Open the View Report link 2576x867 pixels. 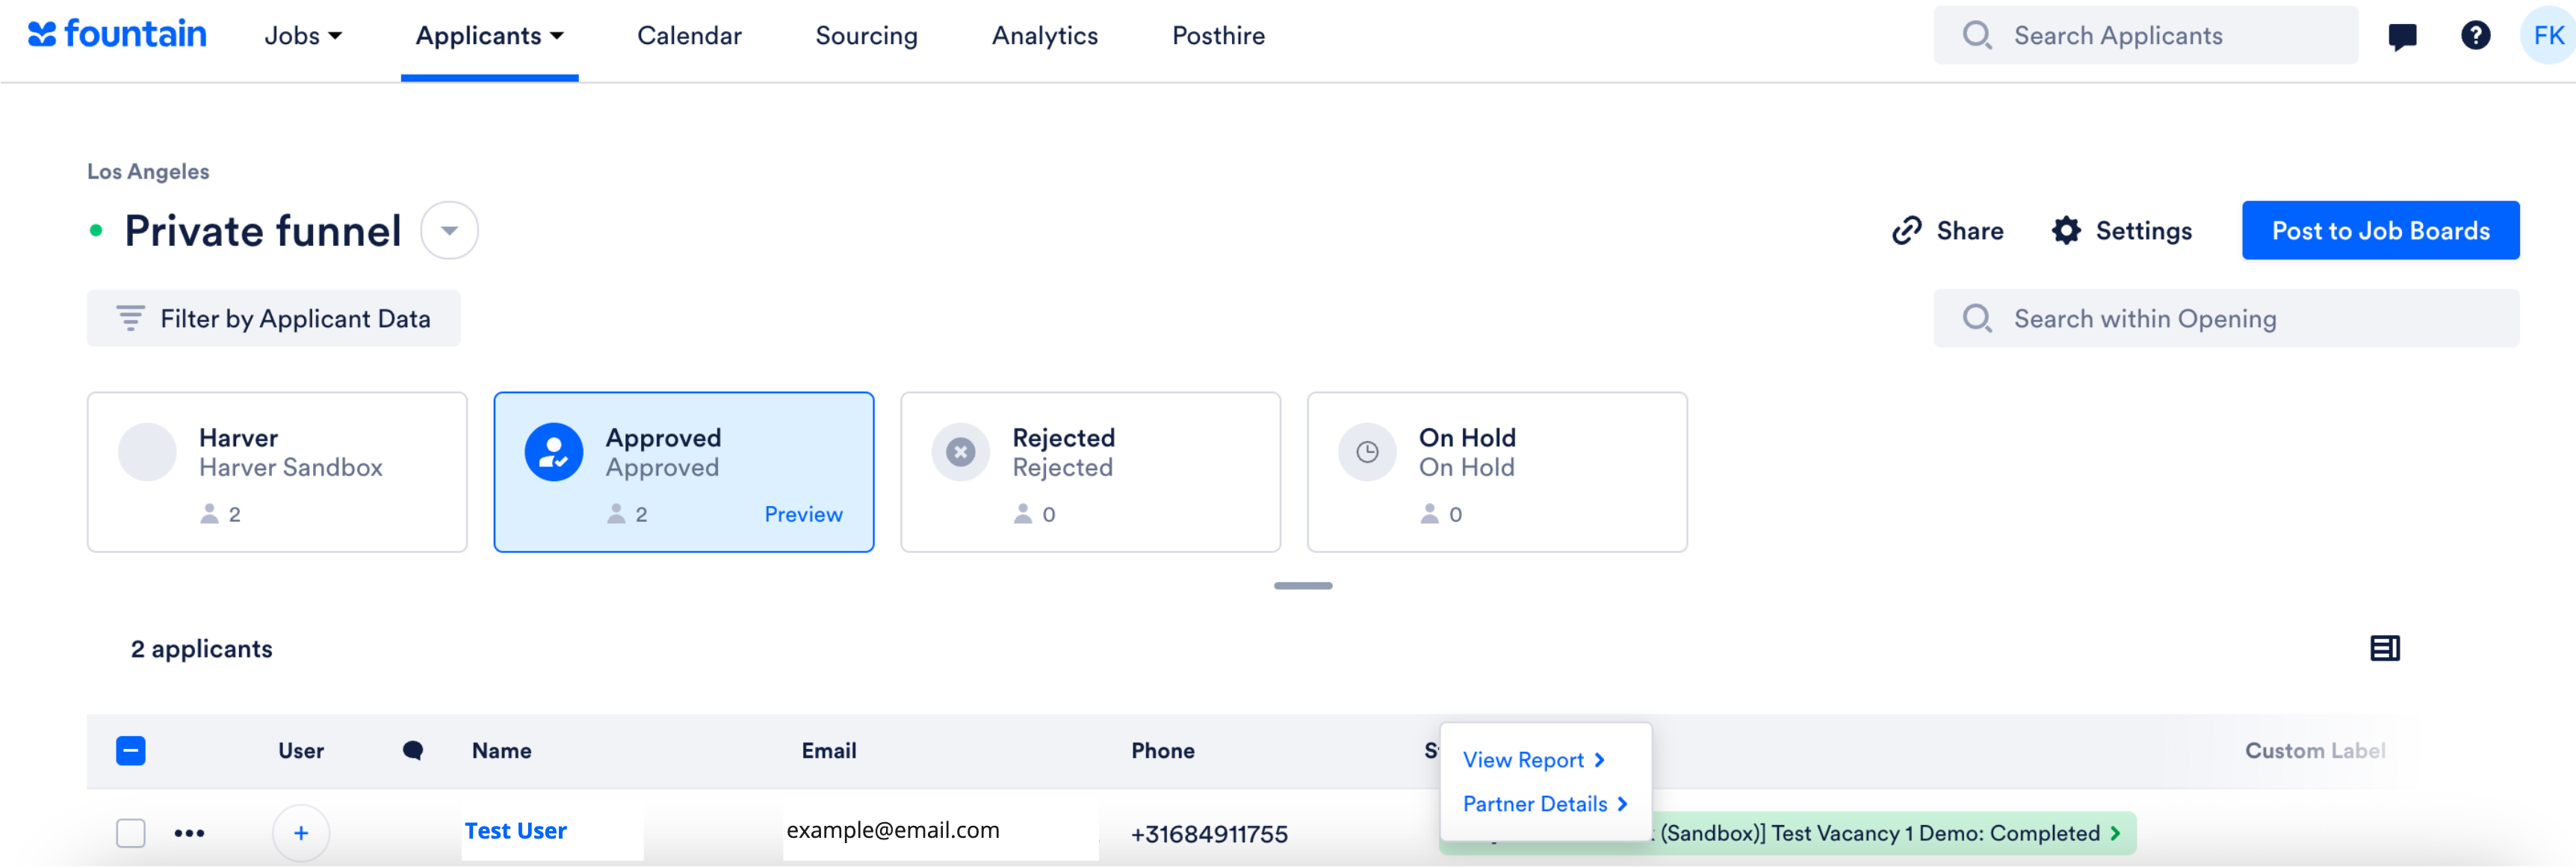coord(1533,761)
